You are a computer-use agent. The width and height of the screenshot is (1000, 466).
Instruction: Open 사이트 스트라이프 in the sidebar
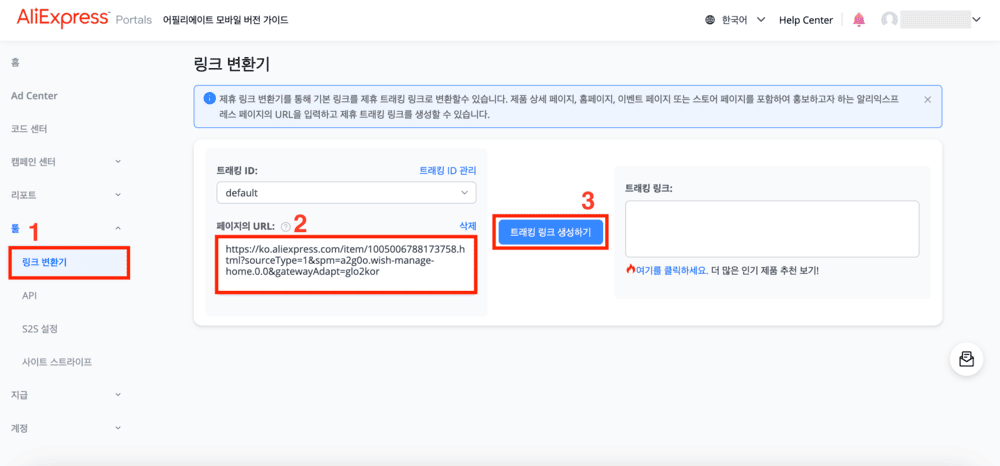57,361
